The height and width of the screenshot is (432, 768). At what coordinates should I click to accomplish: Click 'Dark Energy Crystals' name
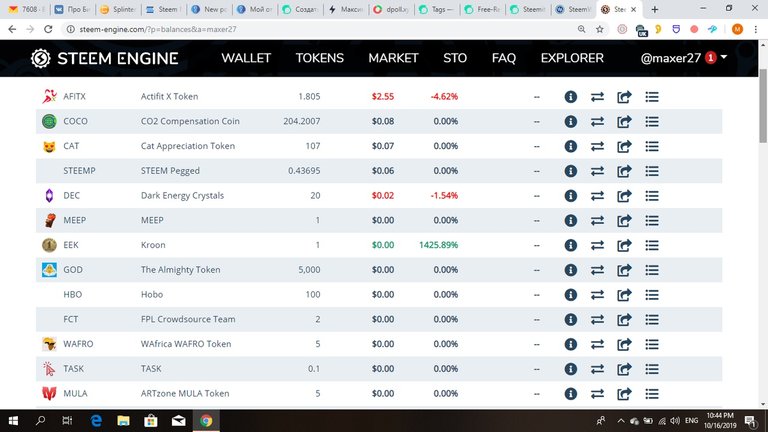tap(182, 195)
